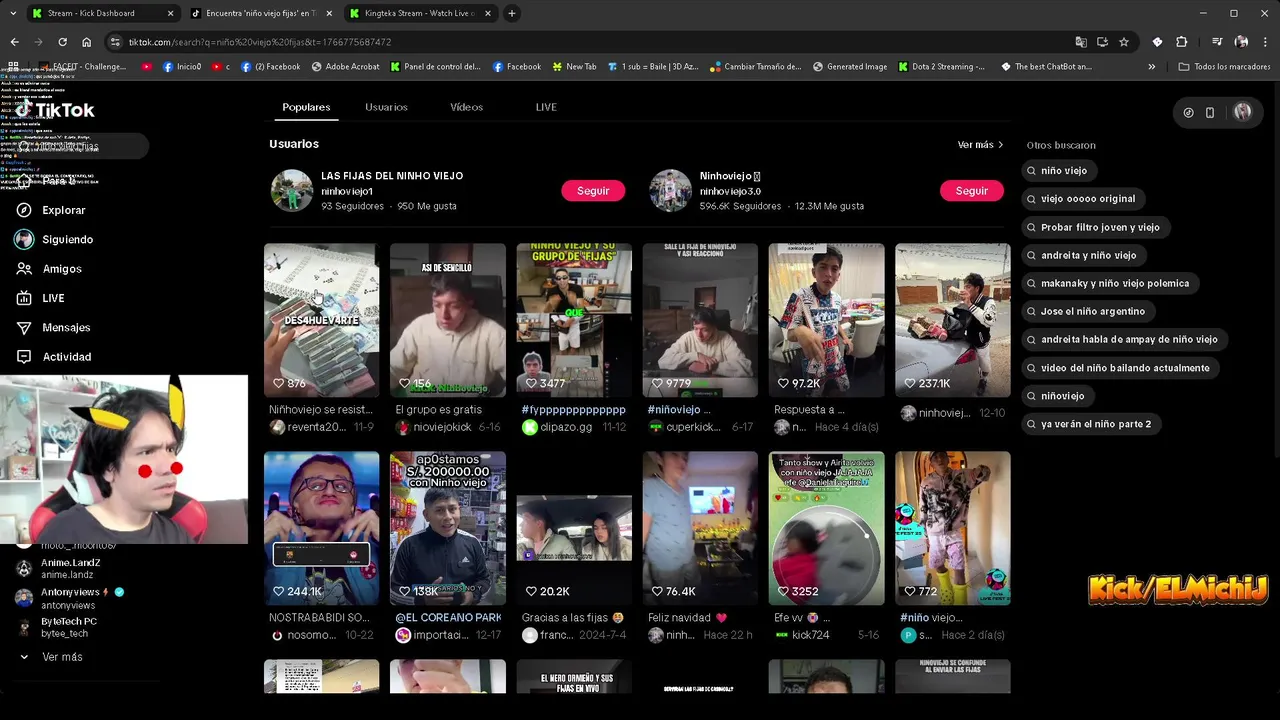Viewport: 1280px width, 720px height.
Task: Open 'Feliz navidad' video thumbnail
Action: tap(700, 528)
